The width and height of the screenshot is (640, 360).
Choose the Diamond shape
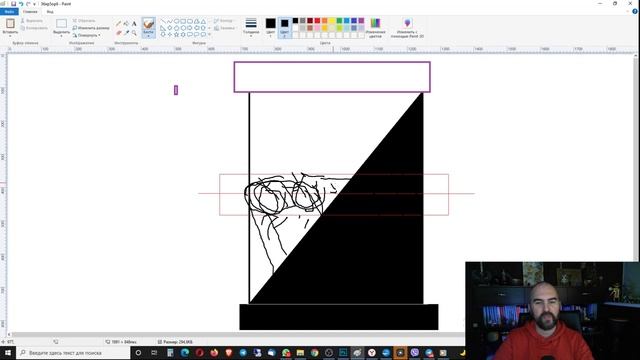[170, 28]
